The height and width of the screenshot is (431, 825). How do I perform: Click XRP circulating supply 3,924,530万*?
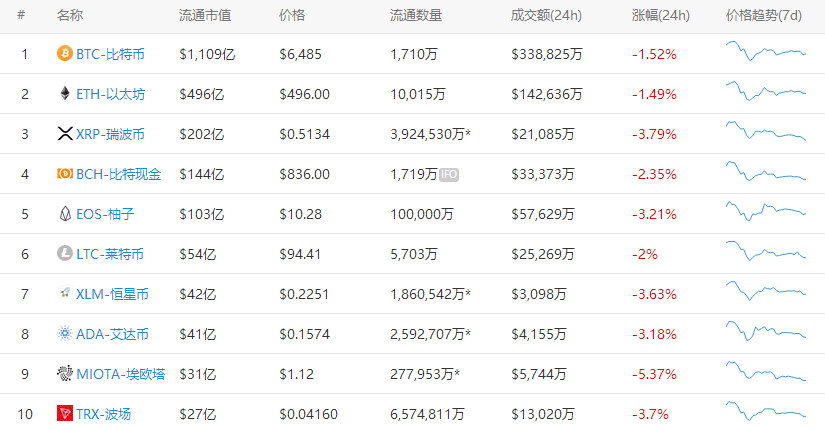pyautogui.click(x=430, y=134)
